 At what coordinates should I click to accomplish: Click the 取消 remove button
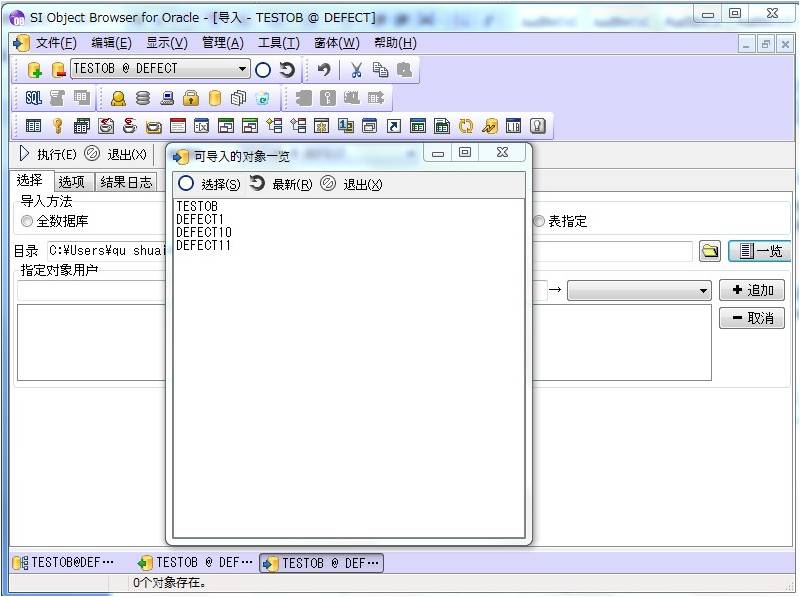point(752,318)
